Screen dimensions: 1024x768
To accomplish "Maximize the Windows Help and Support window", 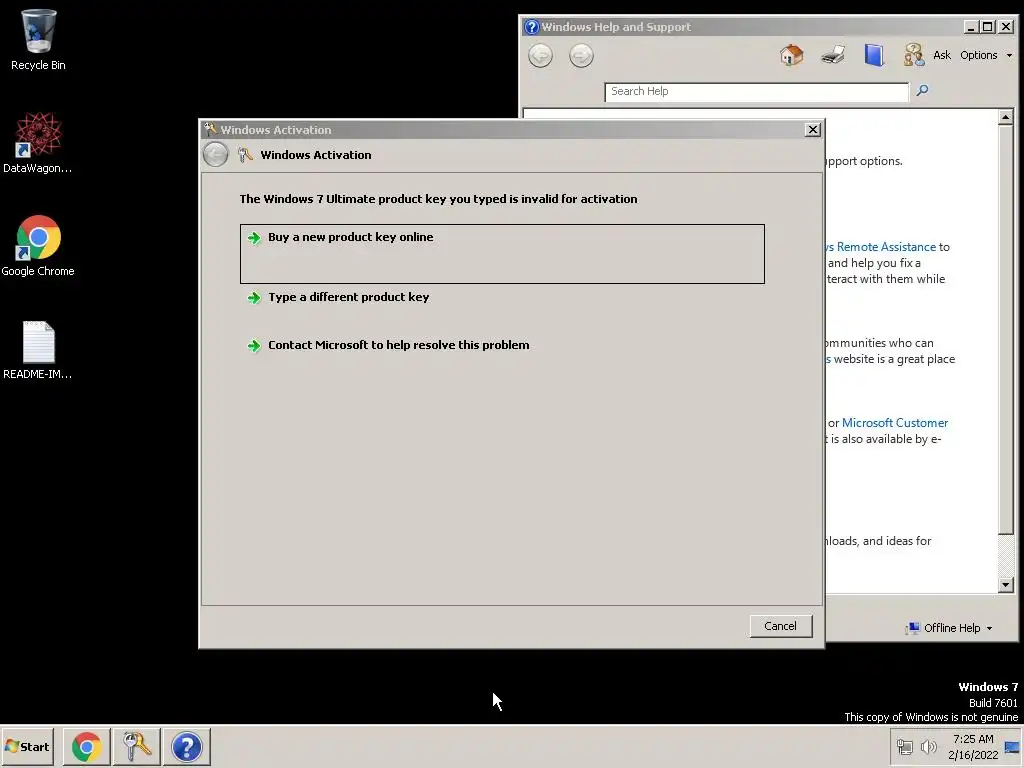I will click(988, 27).
